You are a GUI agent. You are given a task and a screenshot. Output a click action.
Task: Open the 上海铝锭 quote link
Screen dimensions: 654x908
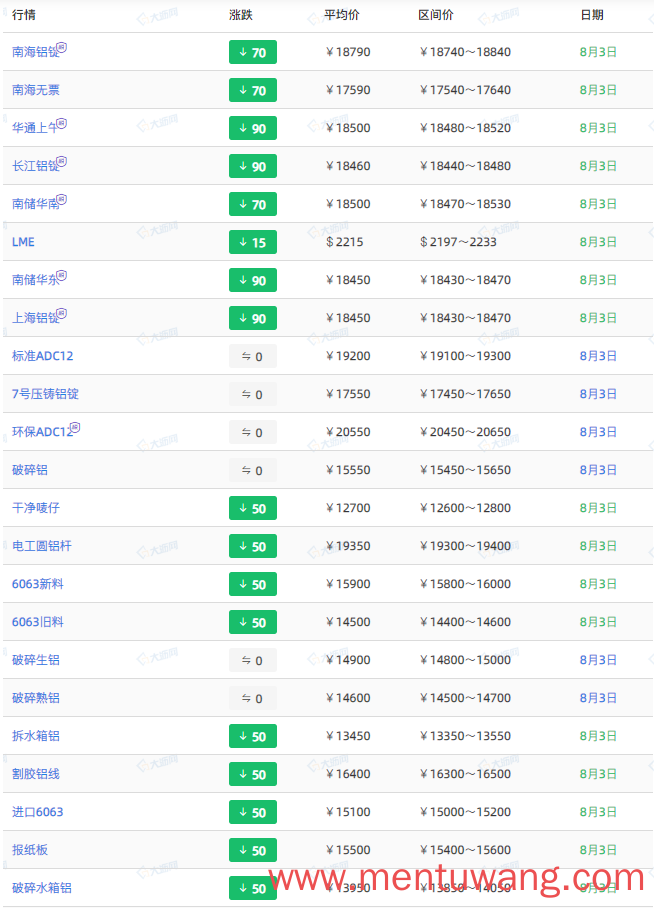tap(35, 318)
